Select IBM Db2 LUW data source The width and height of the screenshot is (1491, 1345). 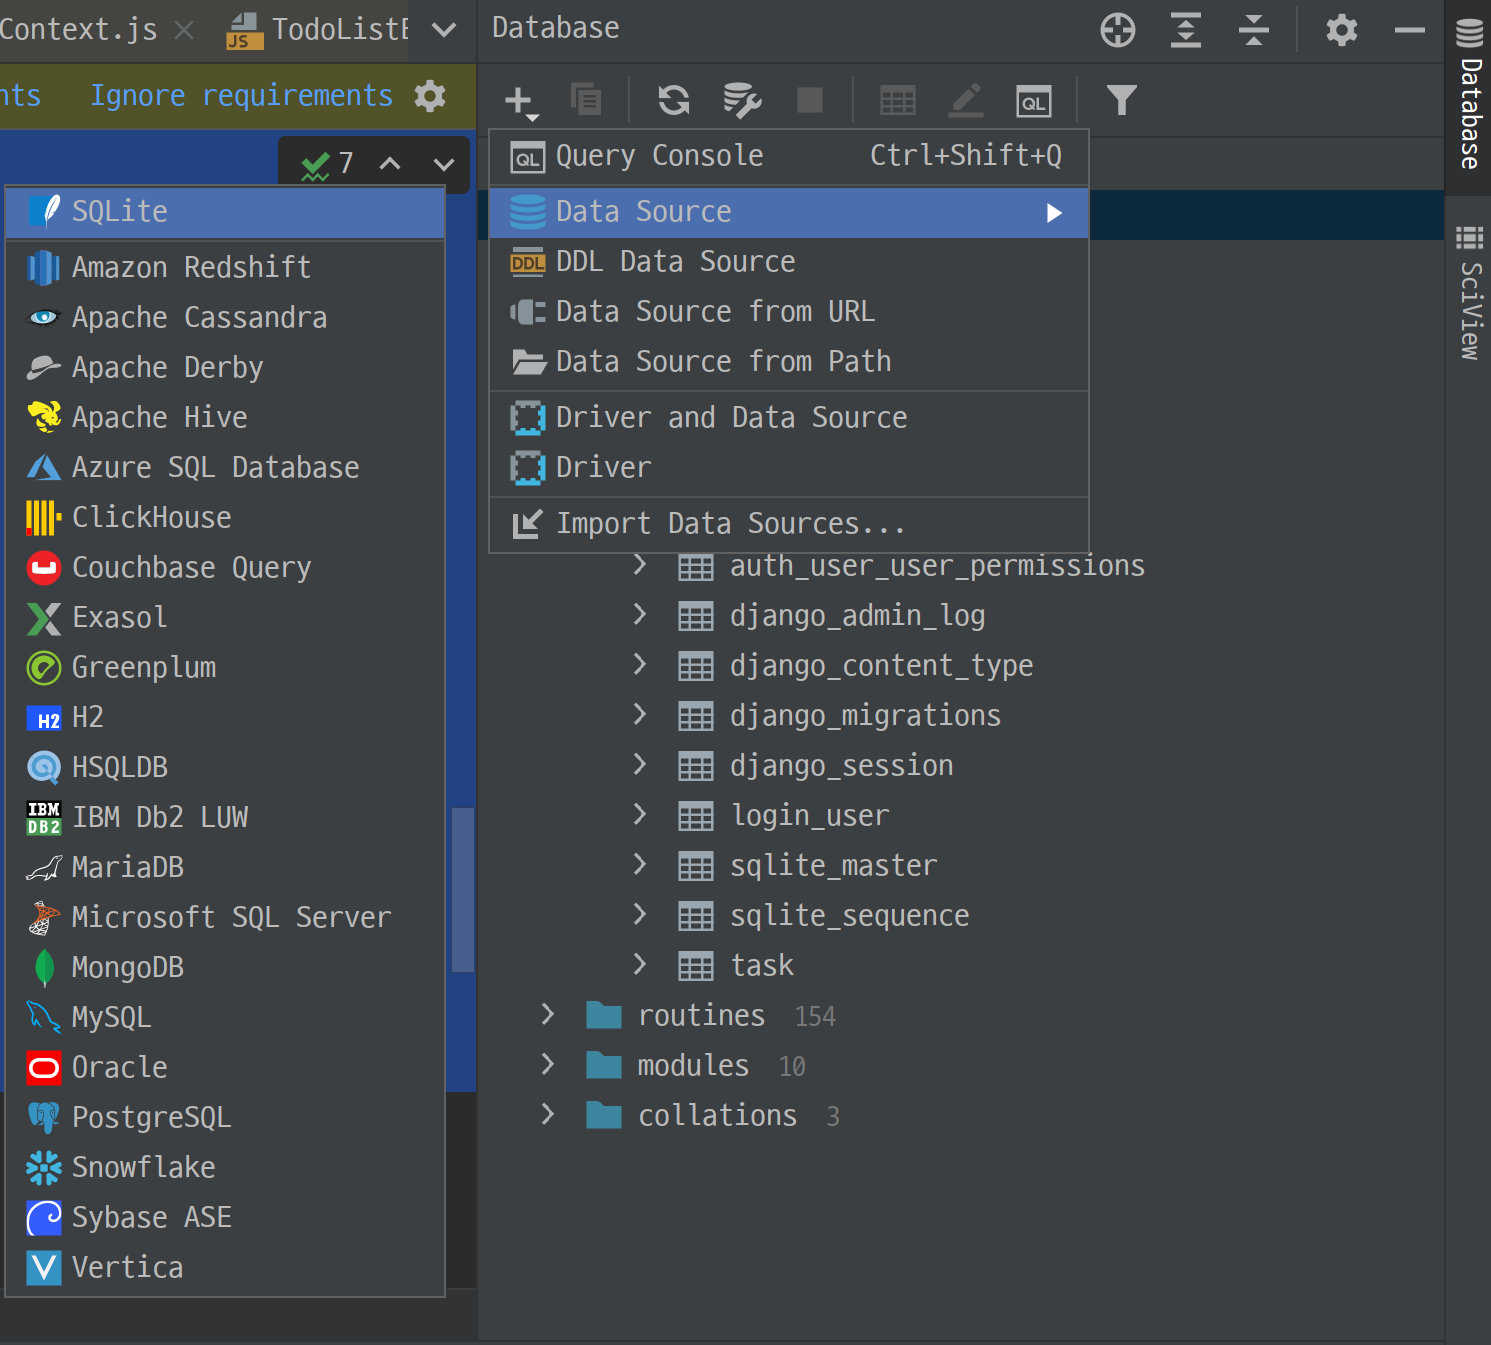[x=225, y=818]
